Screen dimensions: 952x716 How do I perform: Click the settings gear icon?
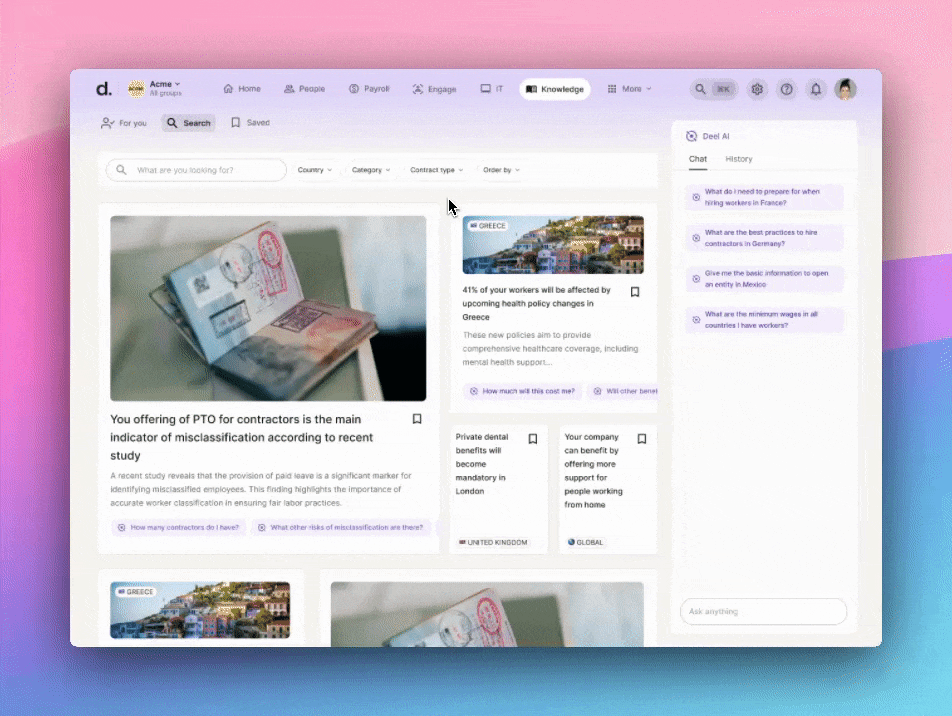coord(757,89)
